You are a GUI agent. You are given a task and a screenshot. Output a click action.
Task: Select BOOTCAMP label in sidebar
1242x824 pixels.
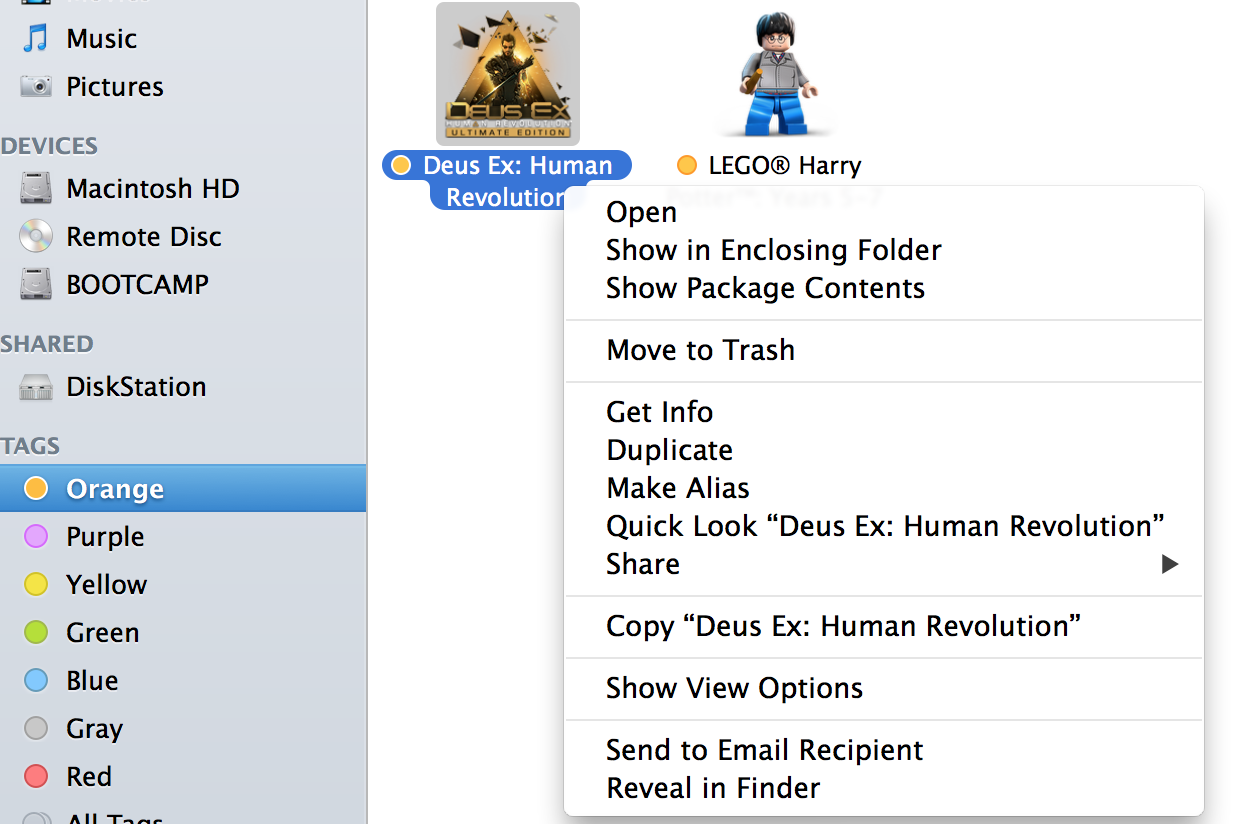point(137,285)
